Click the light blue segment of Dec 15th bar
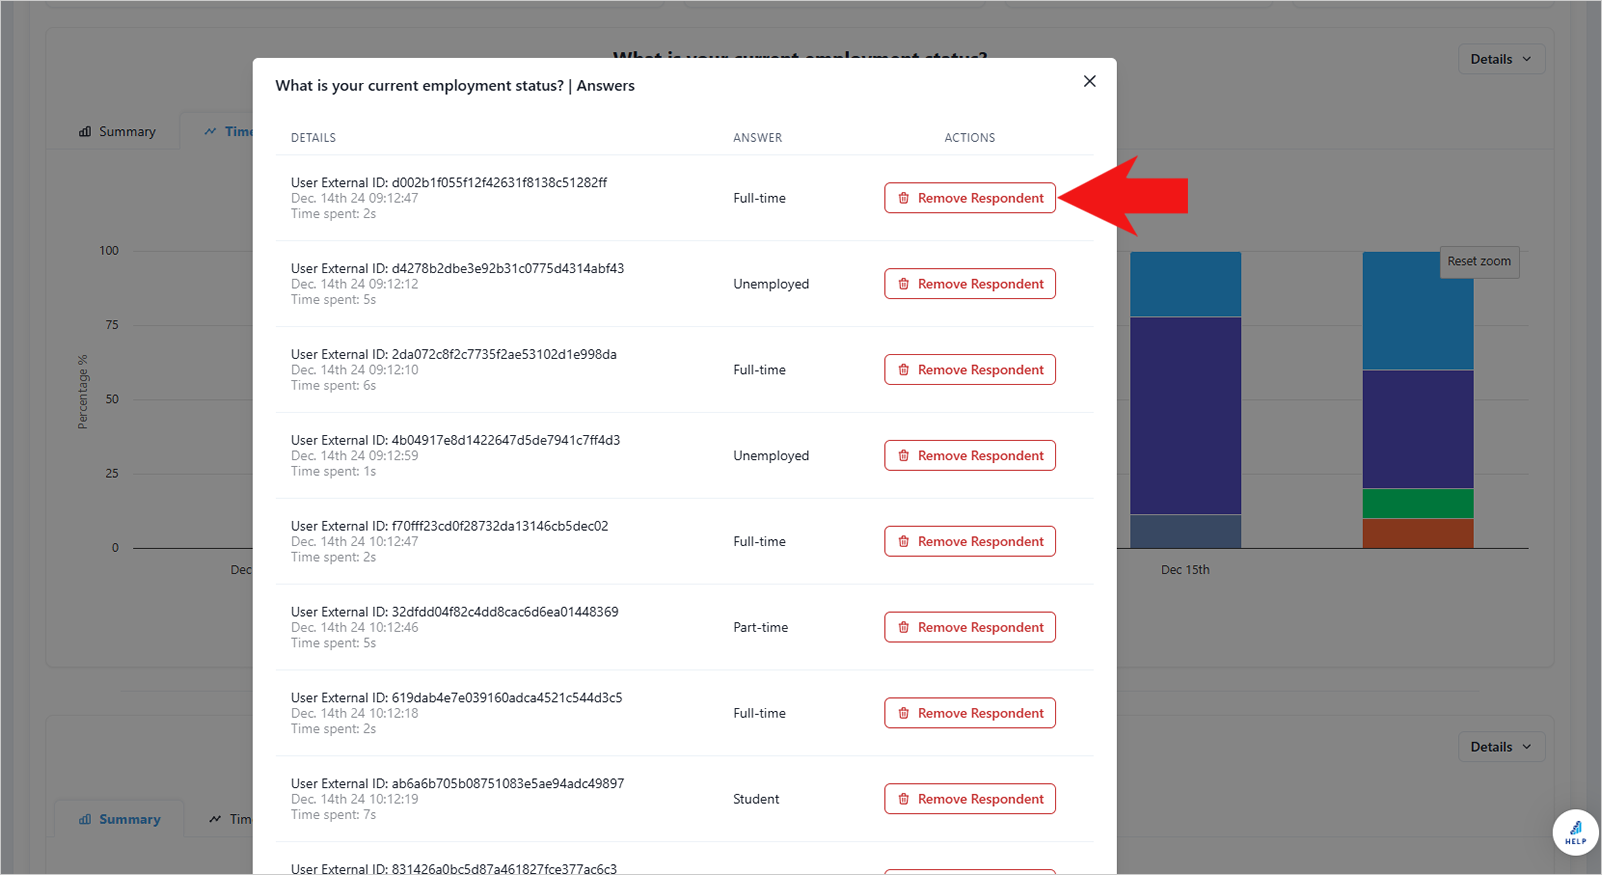Viewport: 1602px width, 875px height. coord(1185,284)
